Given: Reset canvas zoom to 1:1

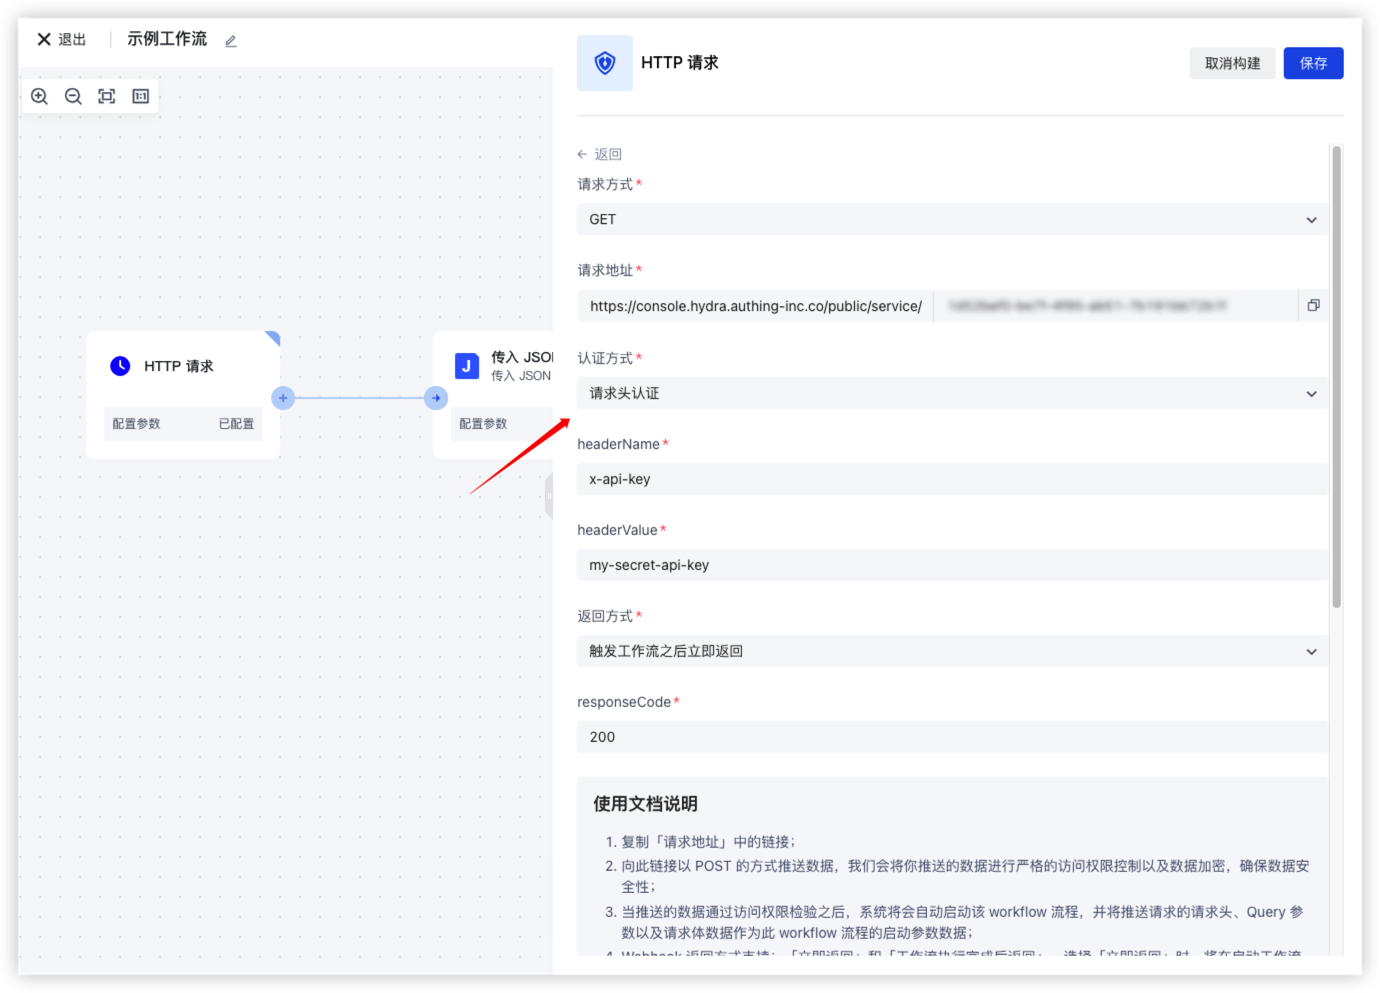Looking at the screenshot, I should (x=141, y=96).
